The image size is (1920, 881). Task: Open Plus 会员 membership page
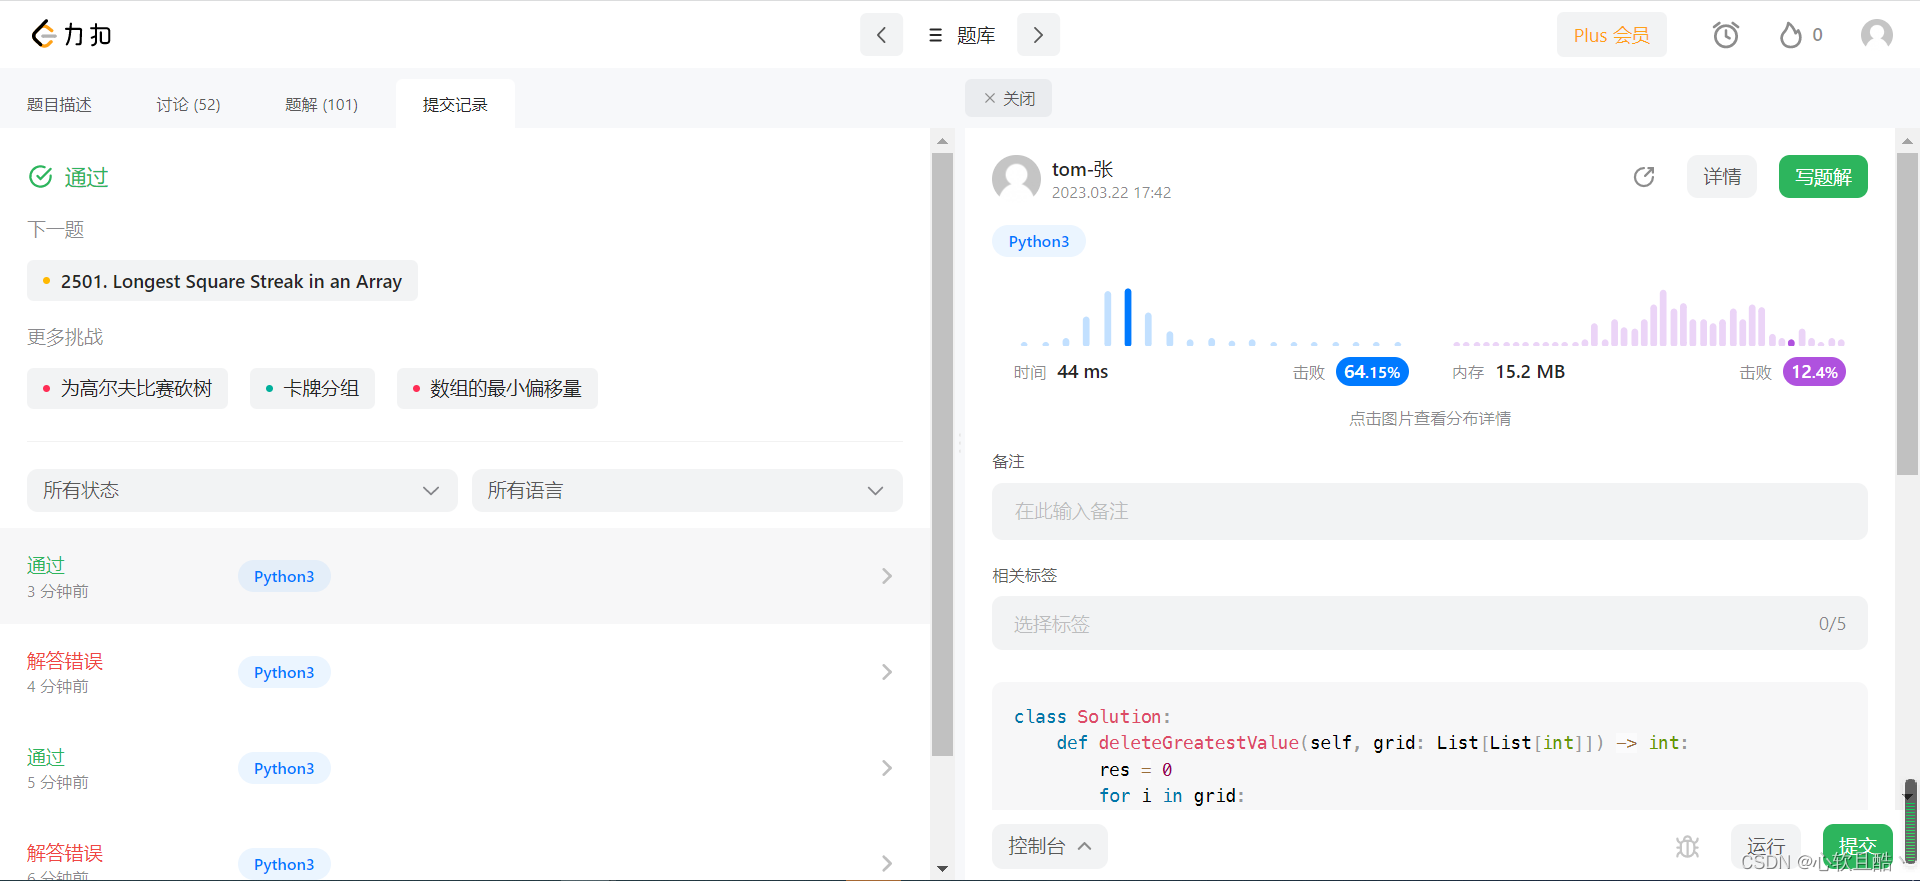click(x=1611, y=35)
